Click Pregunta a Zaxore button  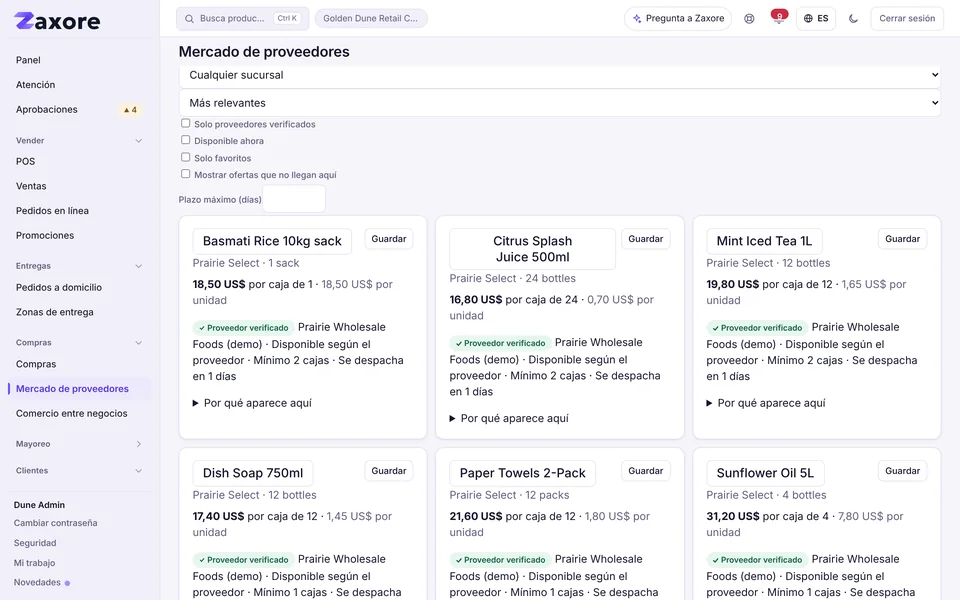pos(678,18)
